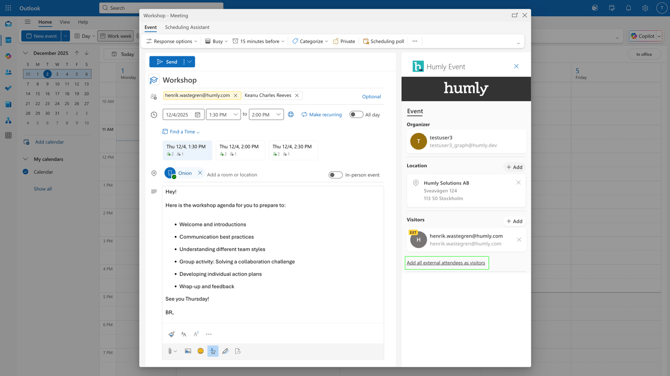The image size is (670, 376).
Task: Open the 15 minutes before reminder dropdown
Action: (259, 41)
